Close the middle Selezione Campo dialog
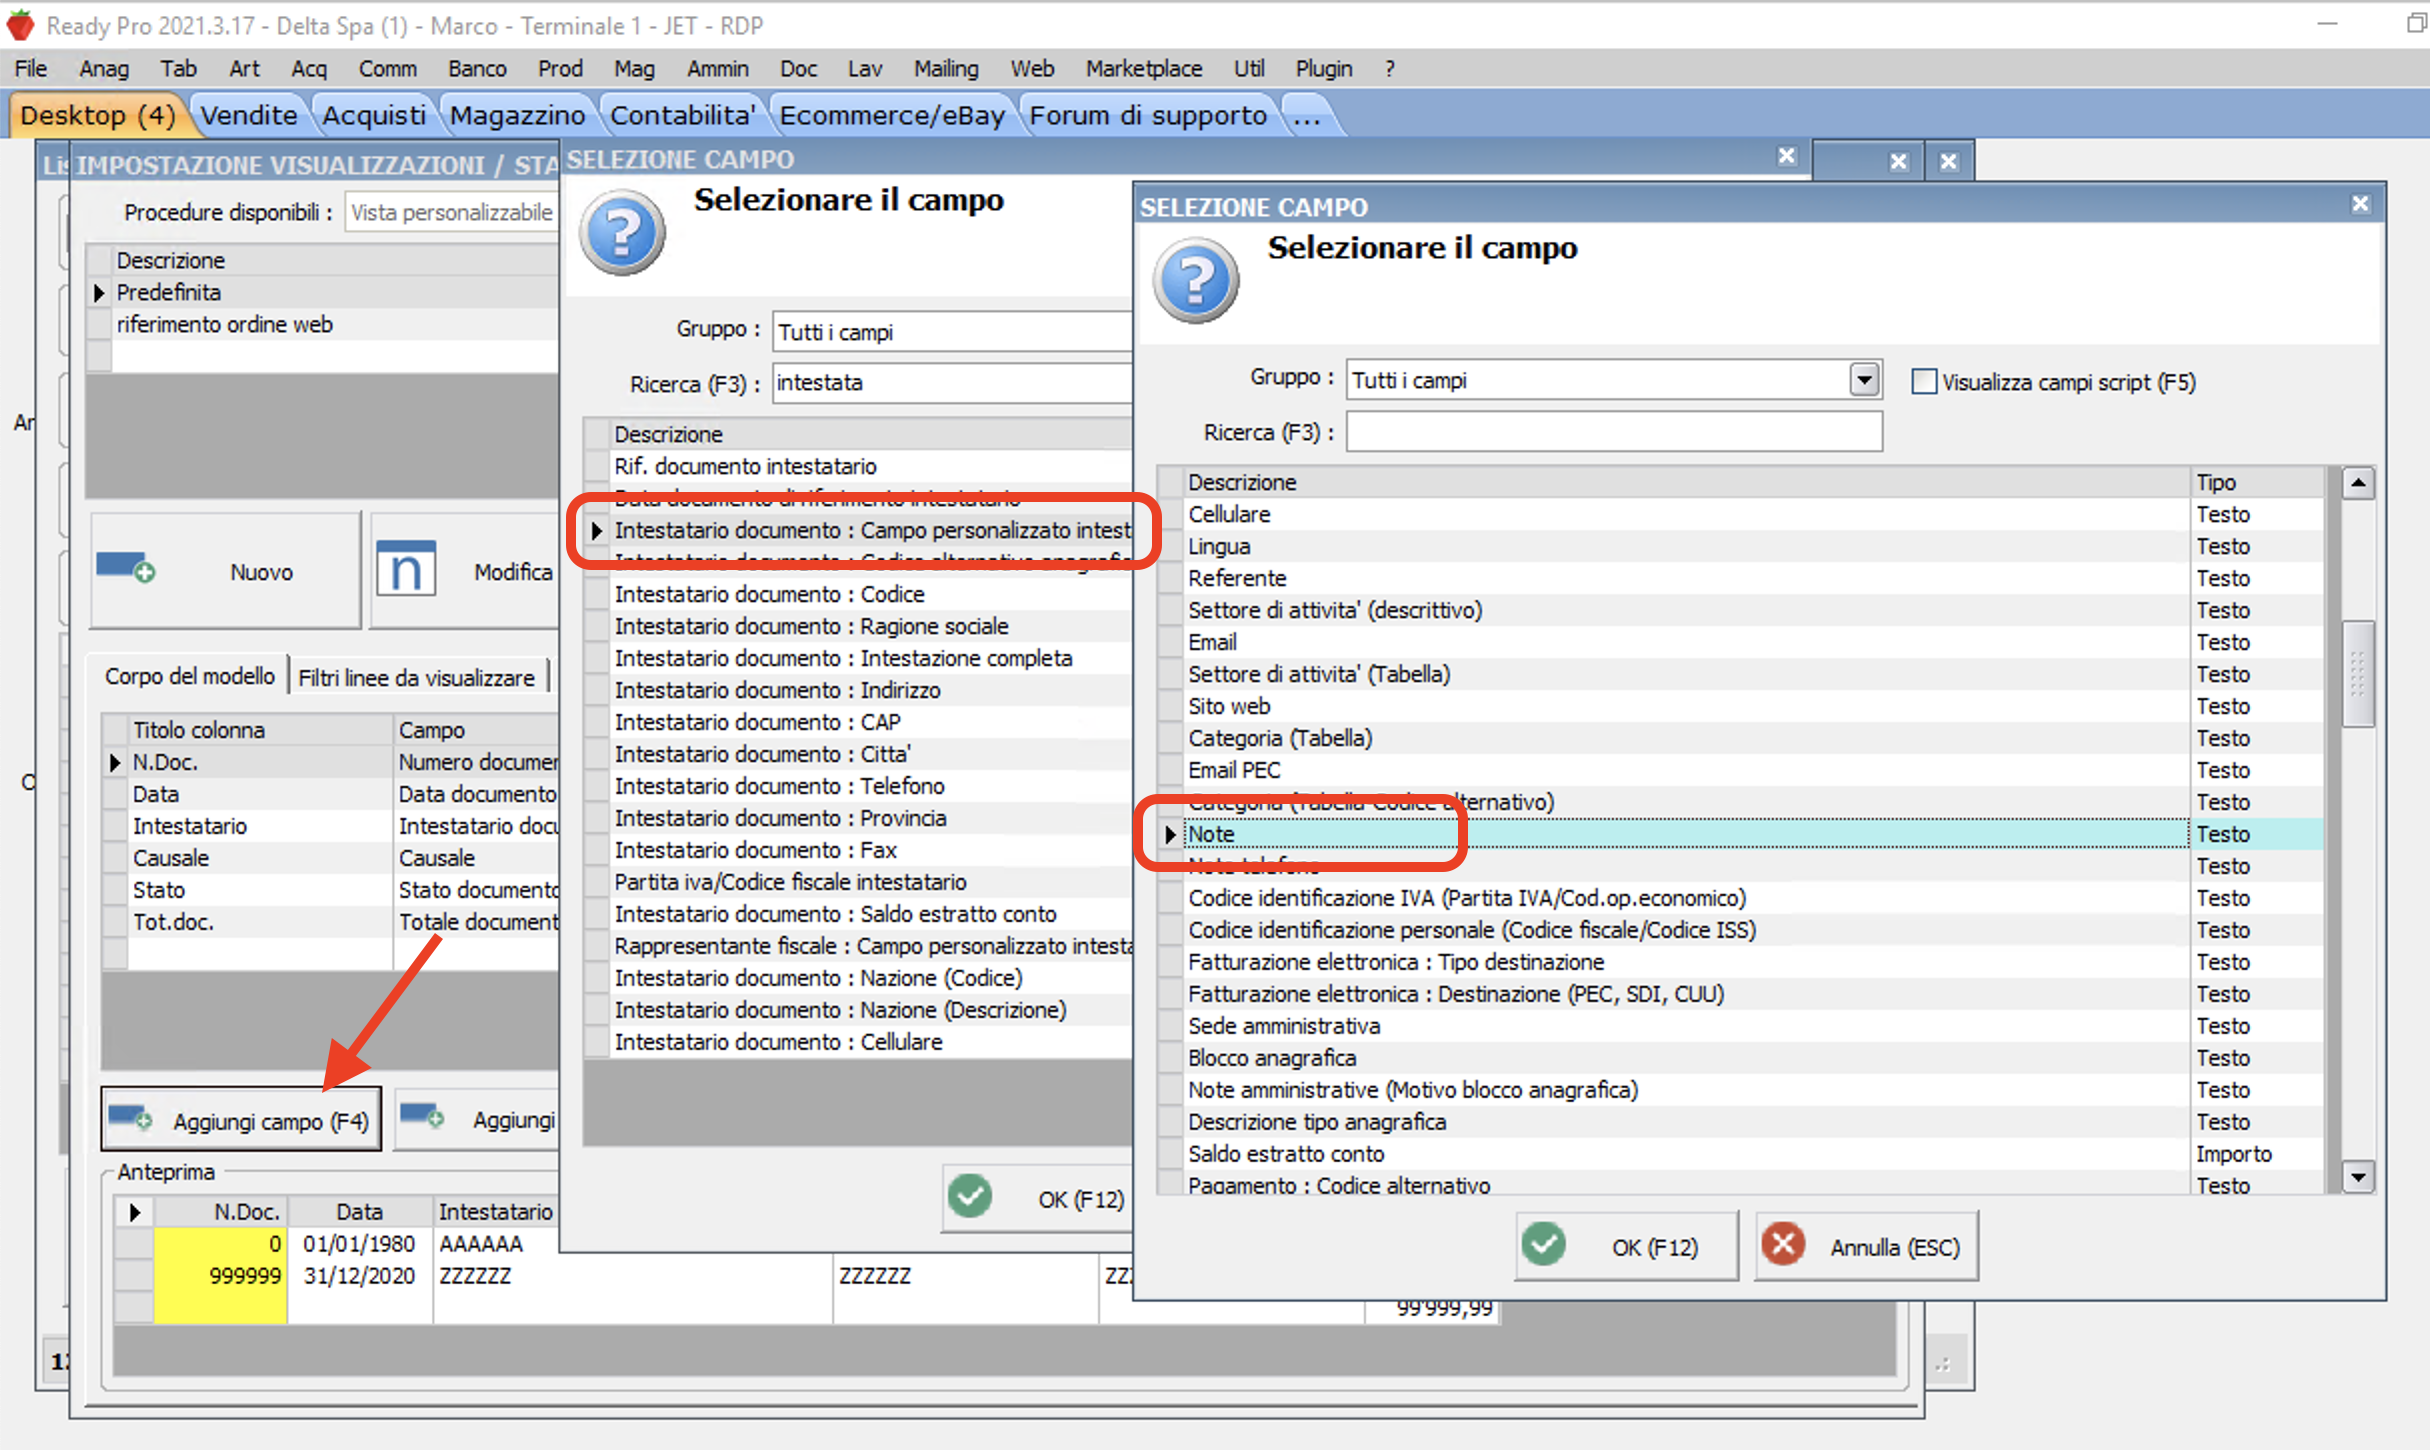 [1787, 157]
